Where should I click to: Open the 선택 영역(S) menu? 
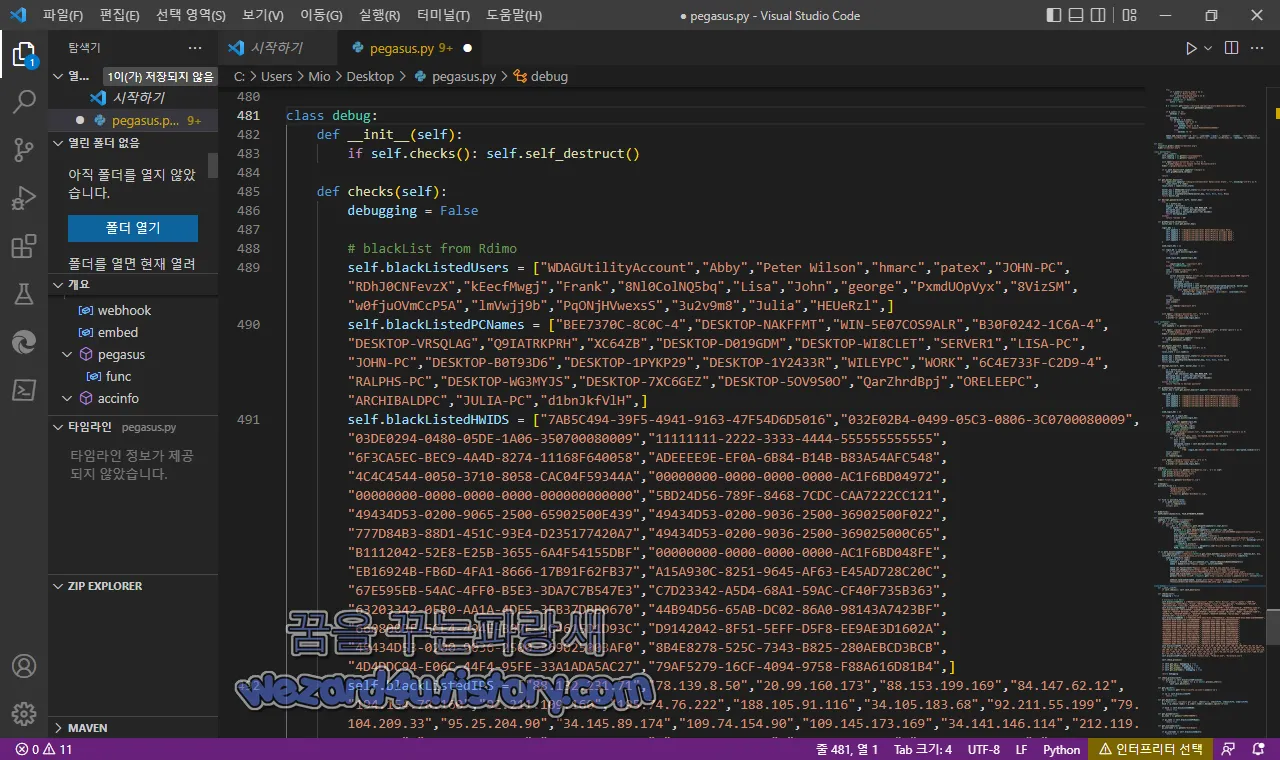tap(191, 16)
